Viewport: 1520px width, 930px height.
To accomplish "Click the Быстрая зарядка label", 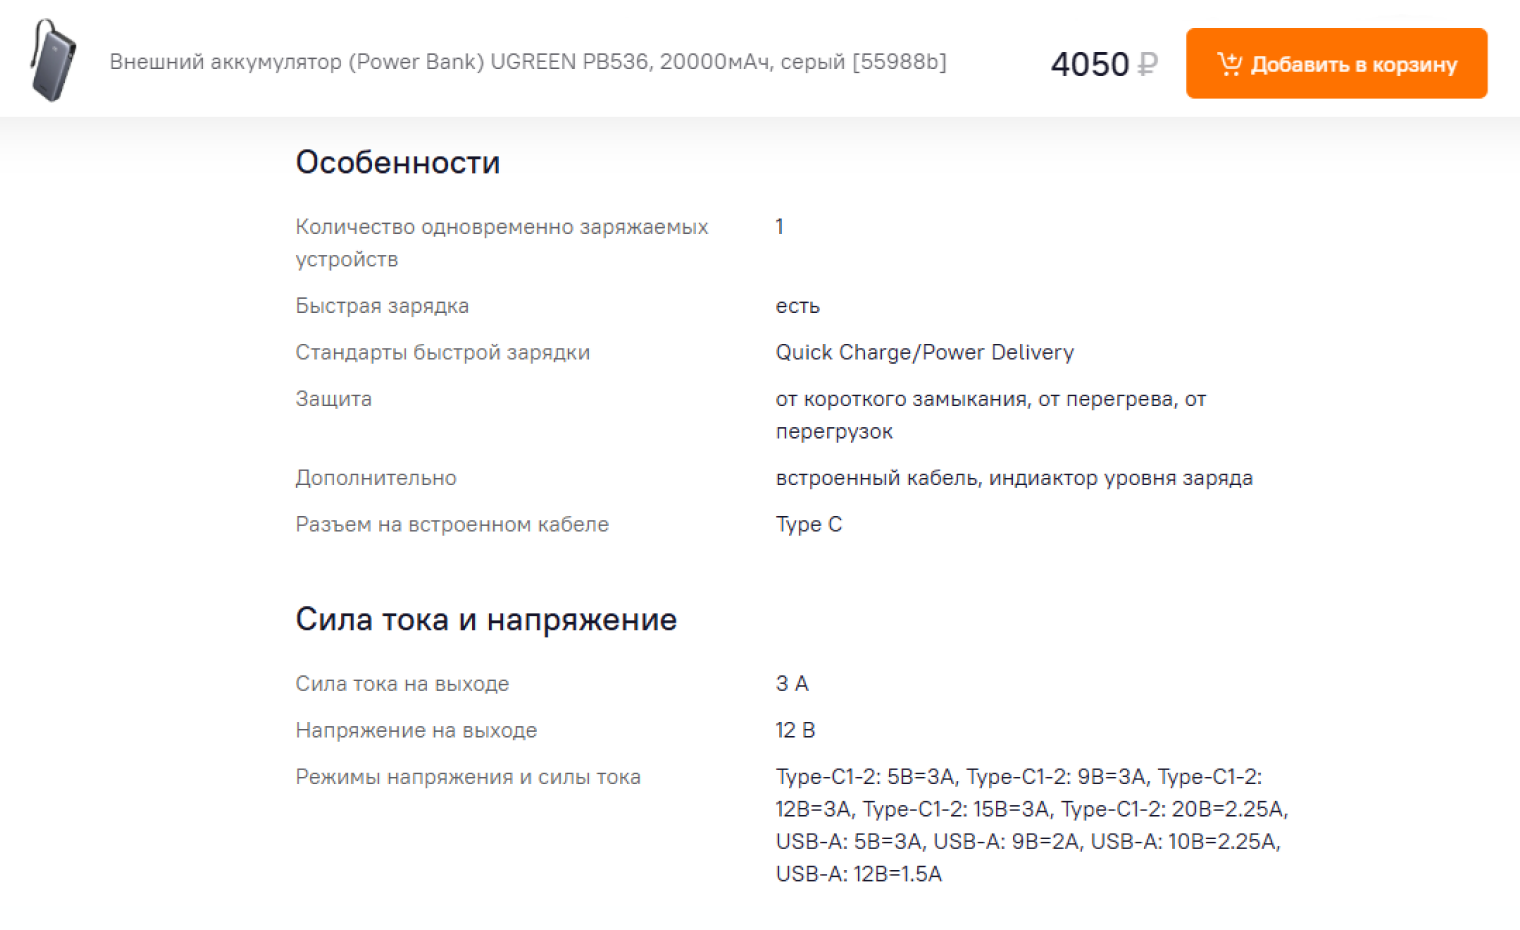I will click(382, 306).
